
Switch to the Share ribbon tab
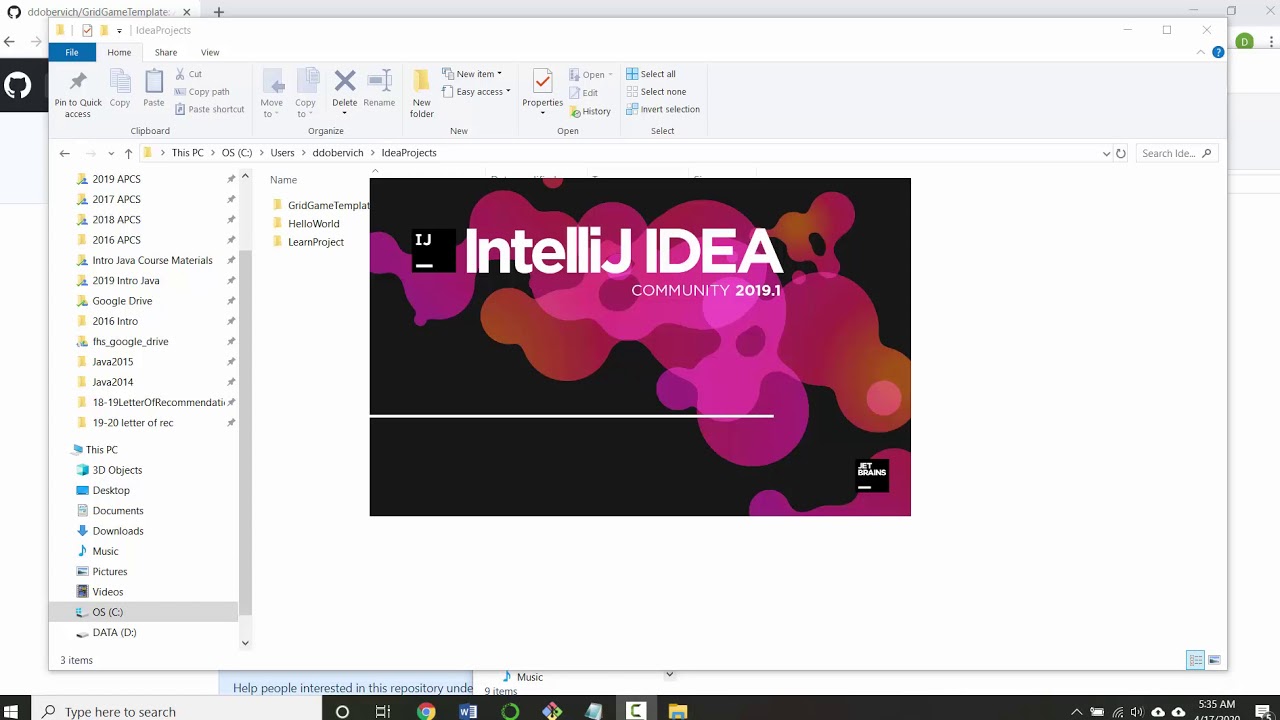166,52
